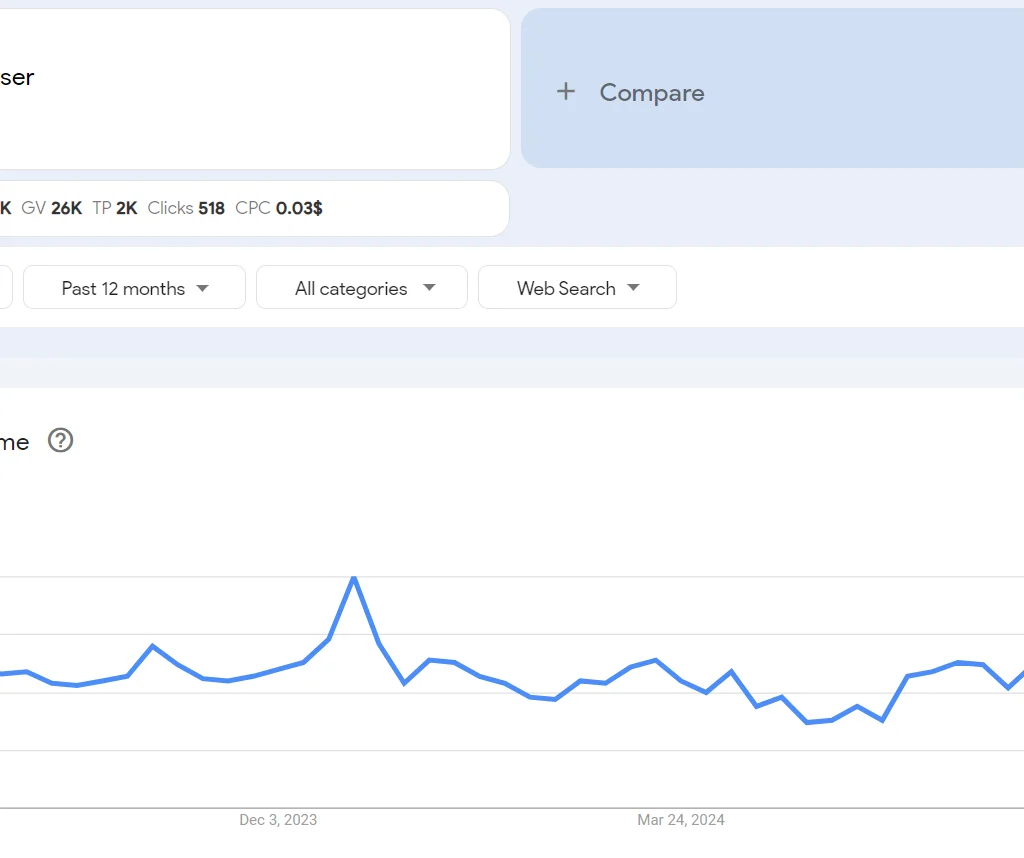The width and height of the screenshot is (1024, 858).
Task: Open the Past 12 months dropdown
Action: (x=133, y=287)
